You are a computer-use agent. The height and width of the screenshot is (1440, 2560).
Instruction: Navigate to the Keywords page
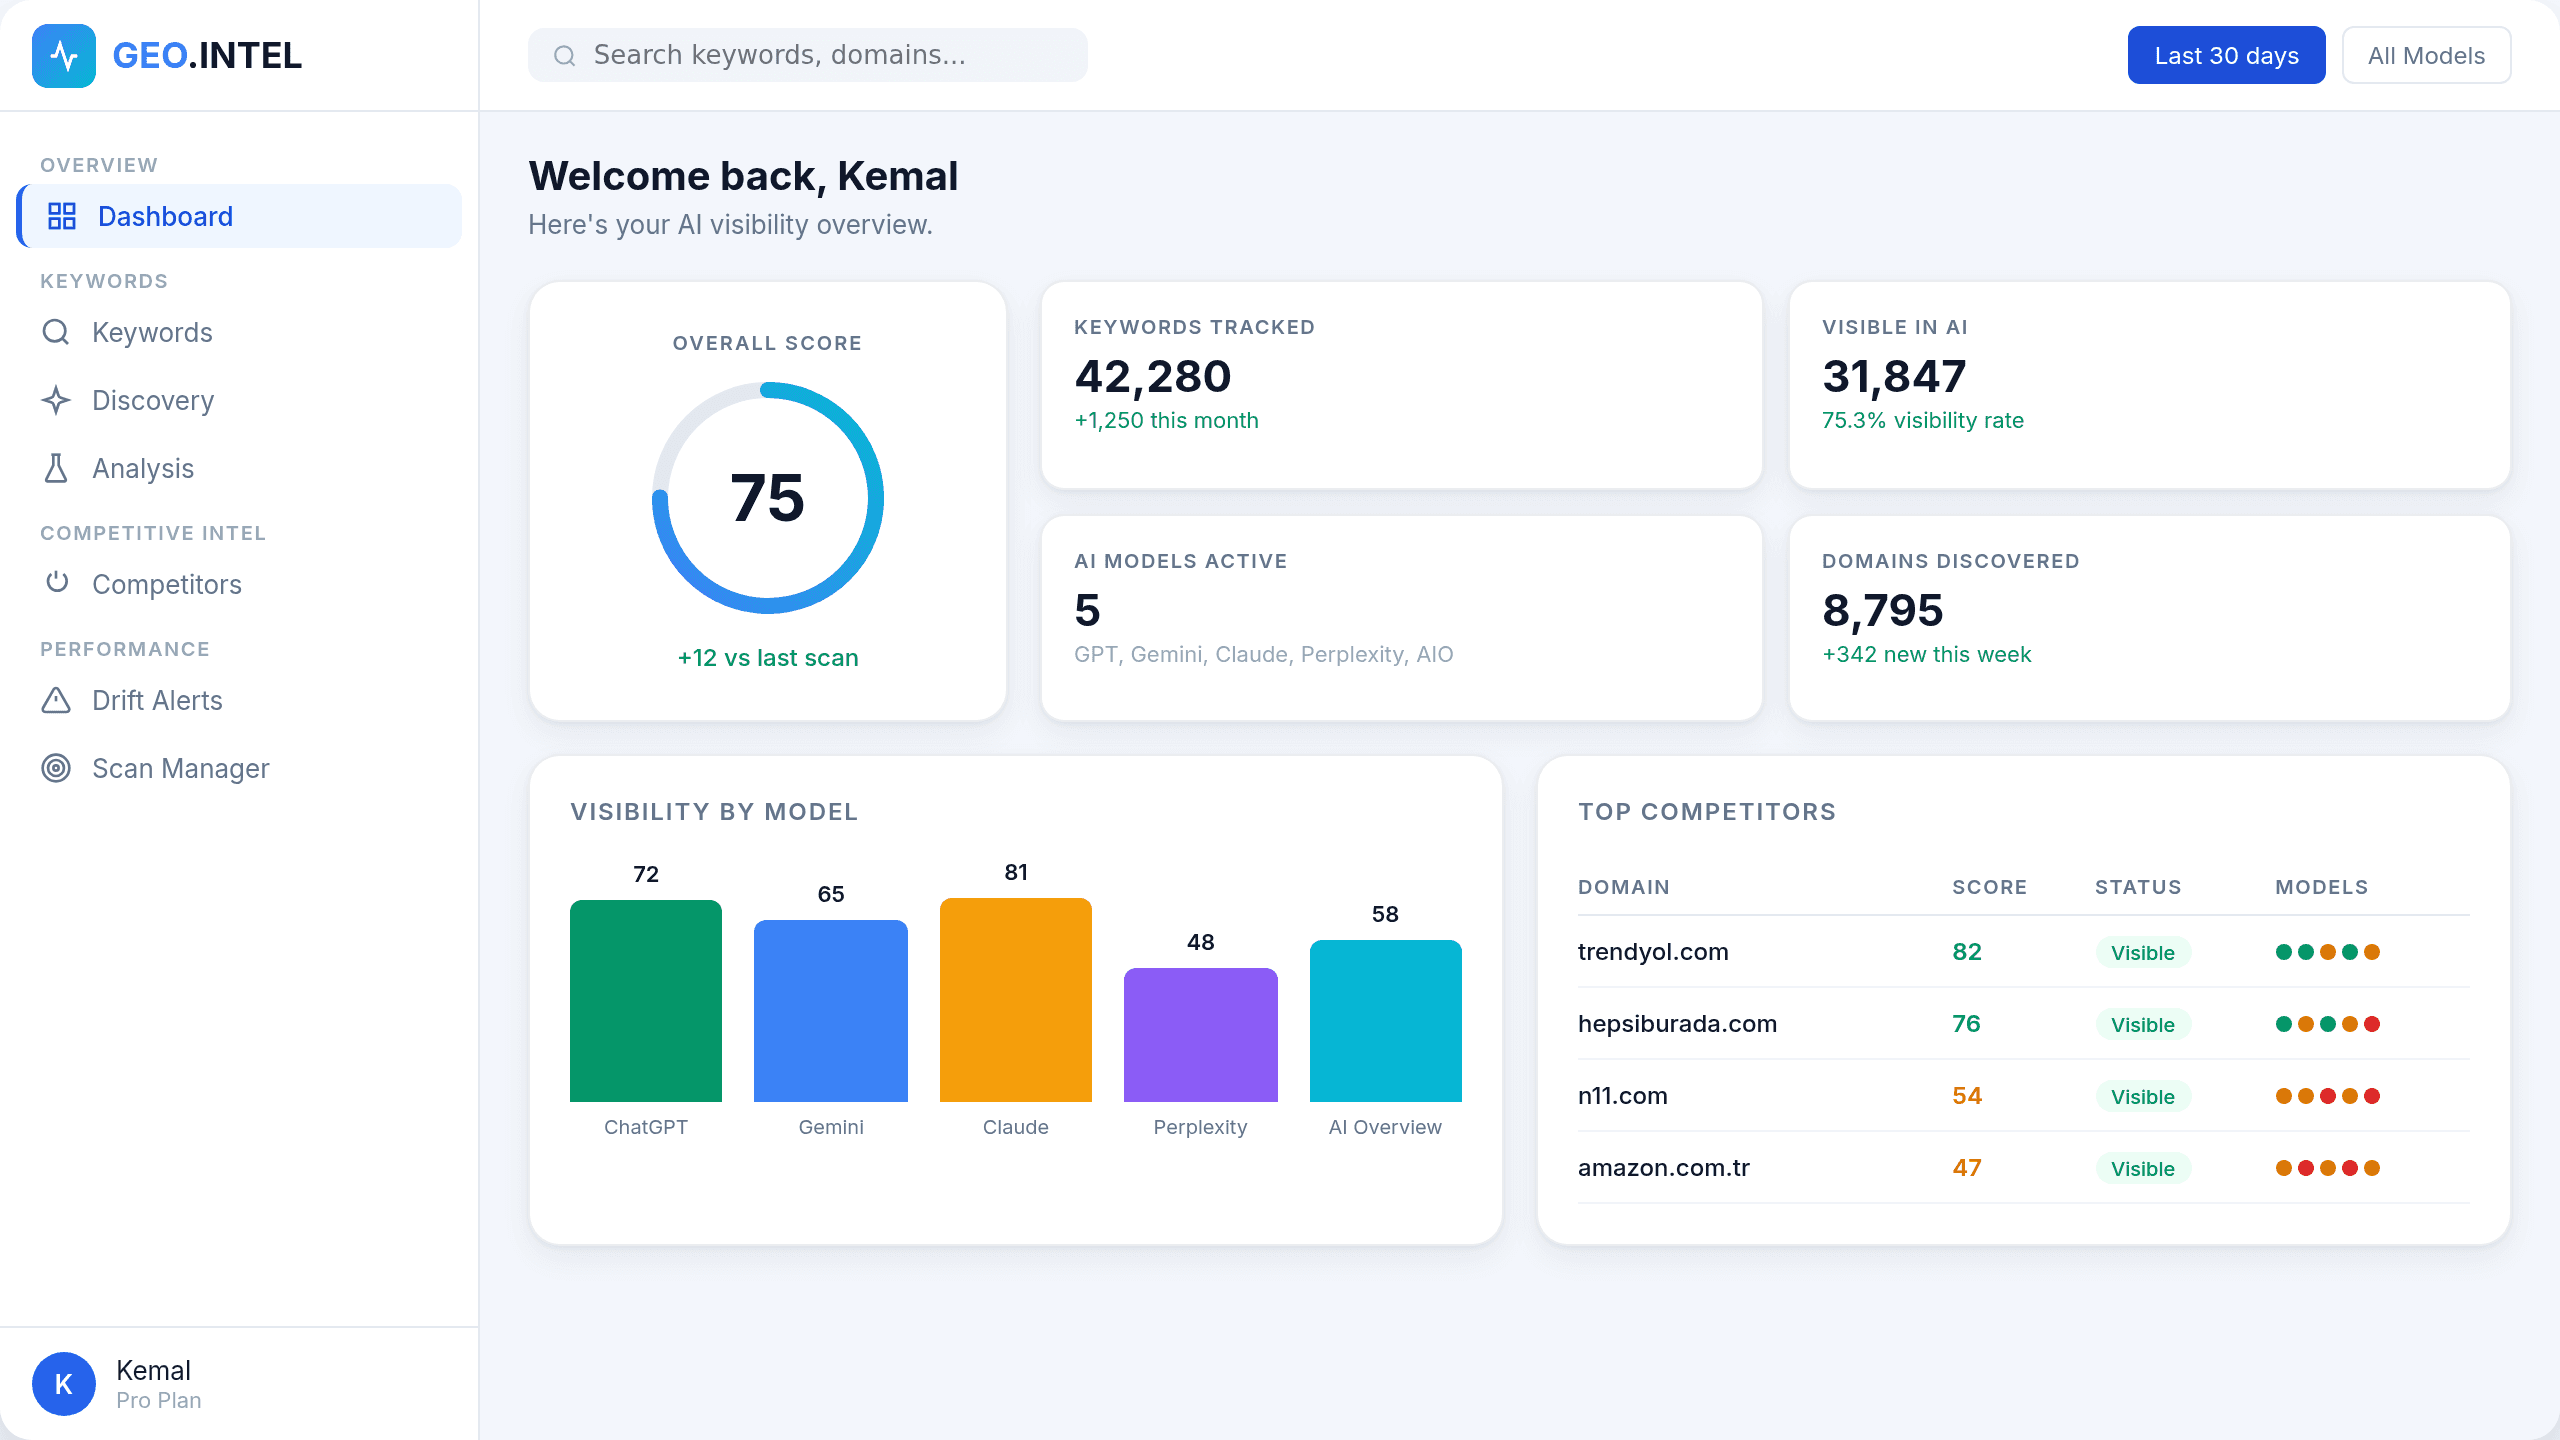click(x=152, y=332)
